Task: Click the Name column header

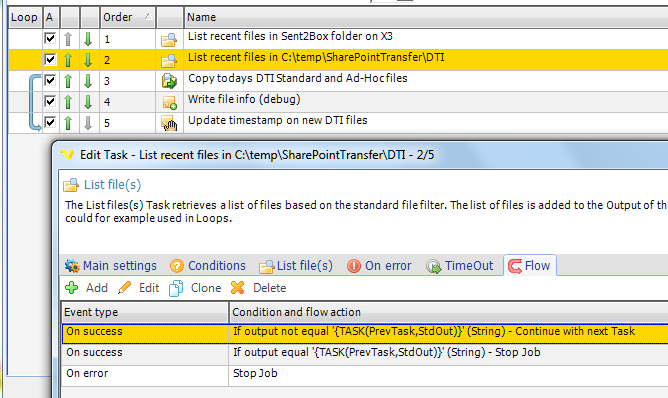Action: pos(426,17)
